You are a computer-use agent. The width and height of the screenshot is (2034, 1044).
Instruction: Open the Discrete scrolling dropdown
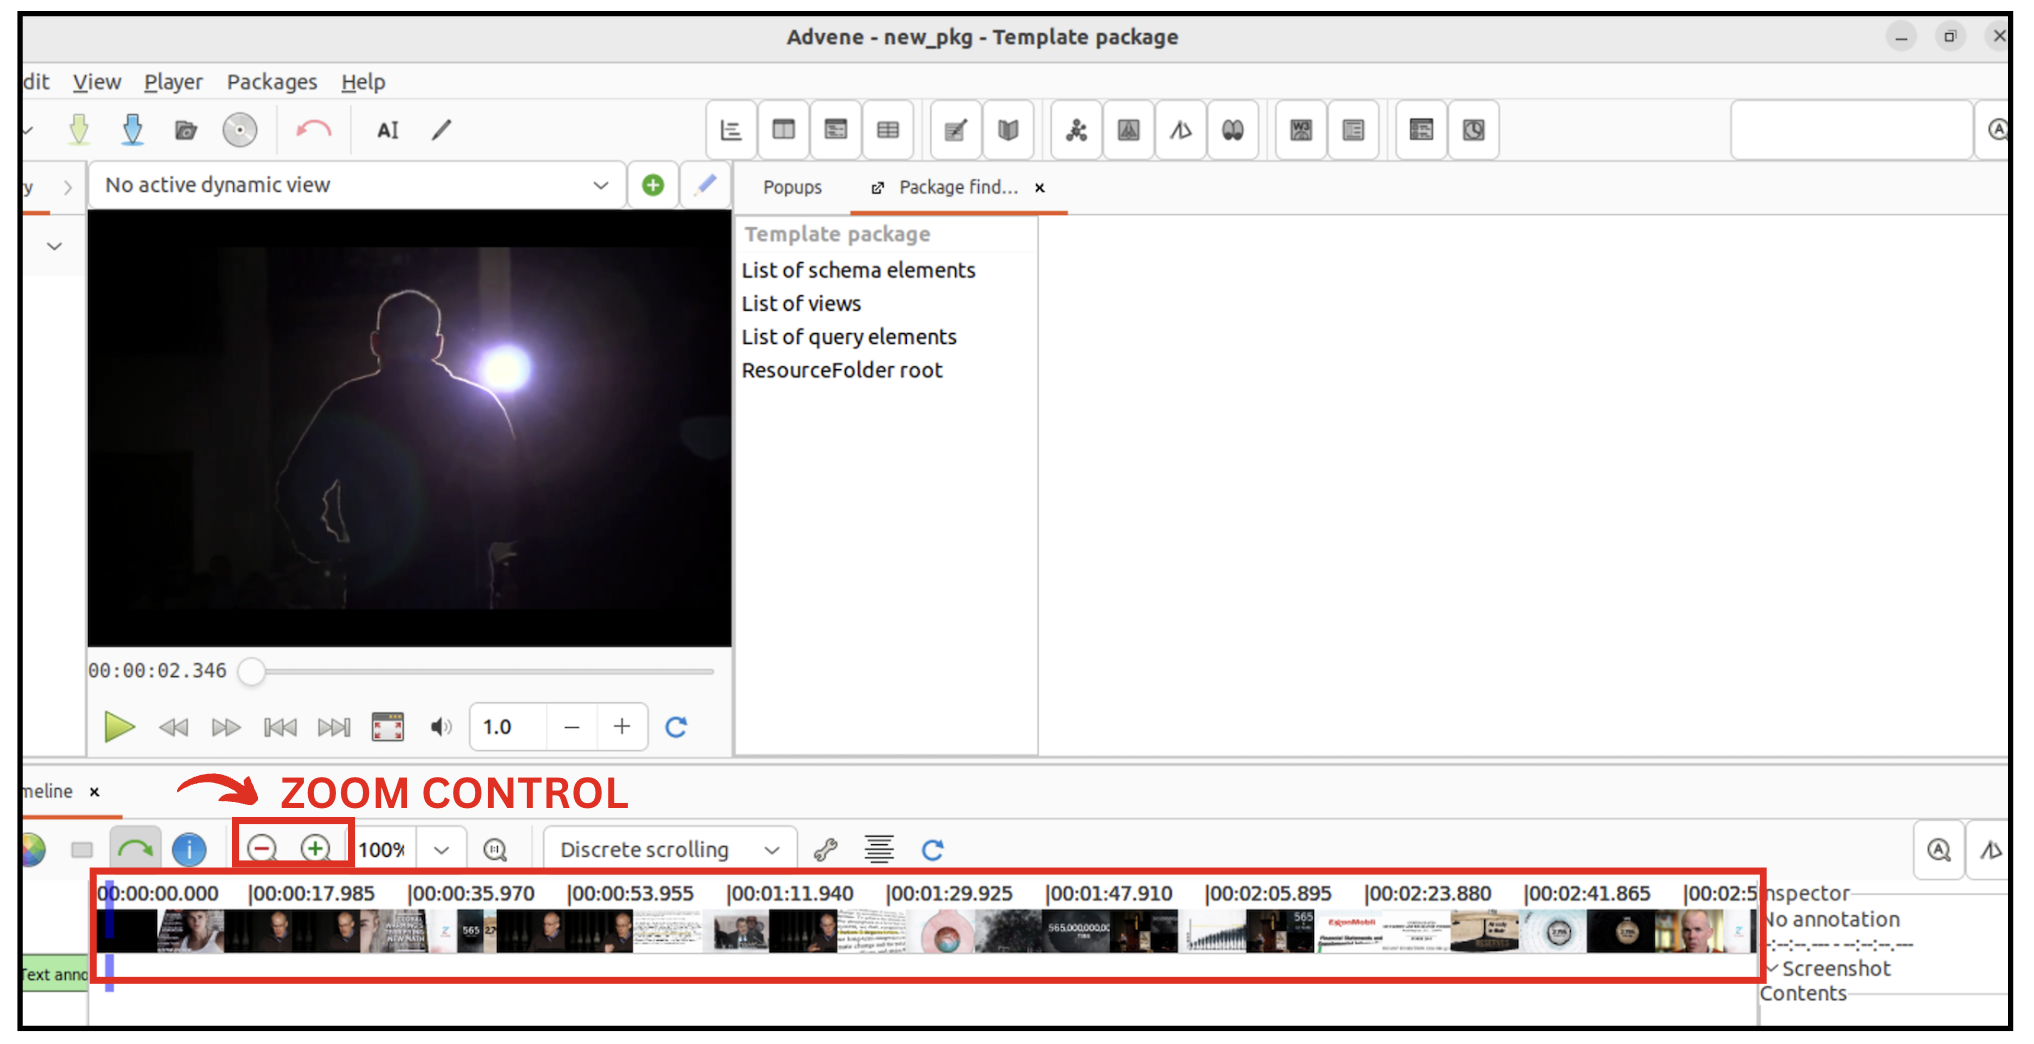pyautogui.click(x=670, y=850)
